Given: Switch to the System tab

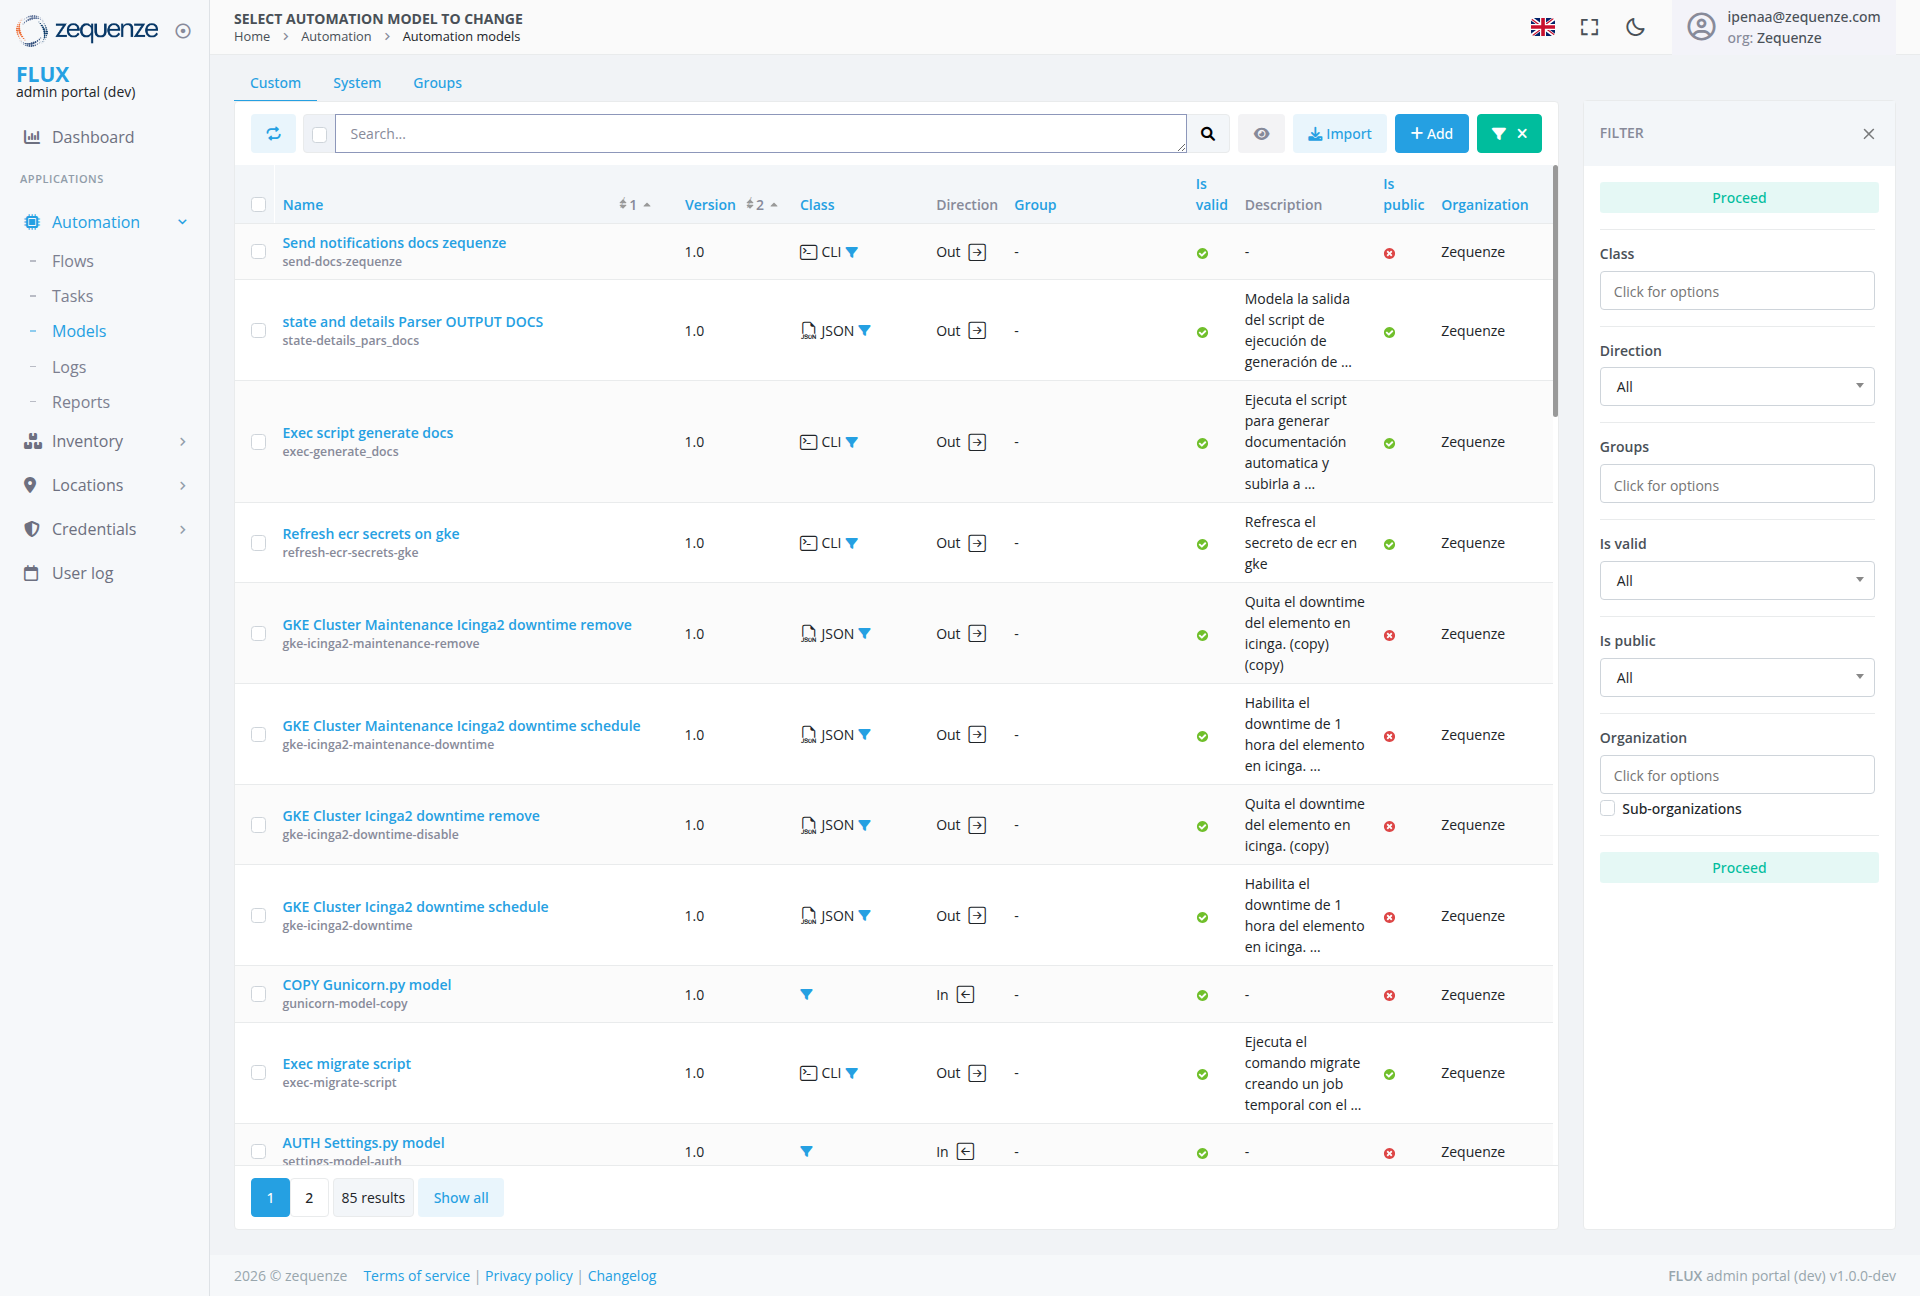Looking at the screenshot, I should [x=357, y=82].
